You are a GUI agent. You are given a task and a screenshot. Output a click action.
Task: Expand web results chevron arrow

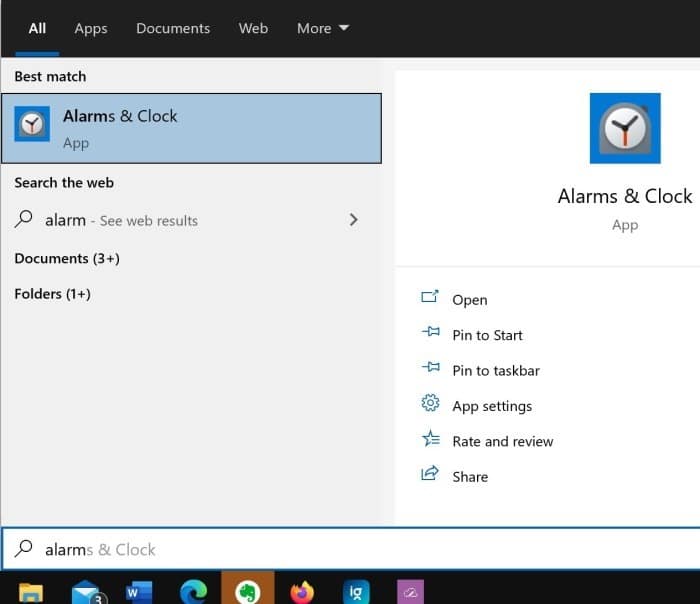pos(354,220)
